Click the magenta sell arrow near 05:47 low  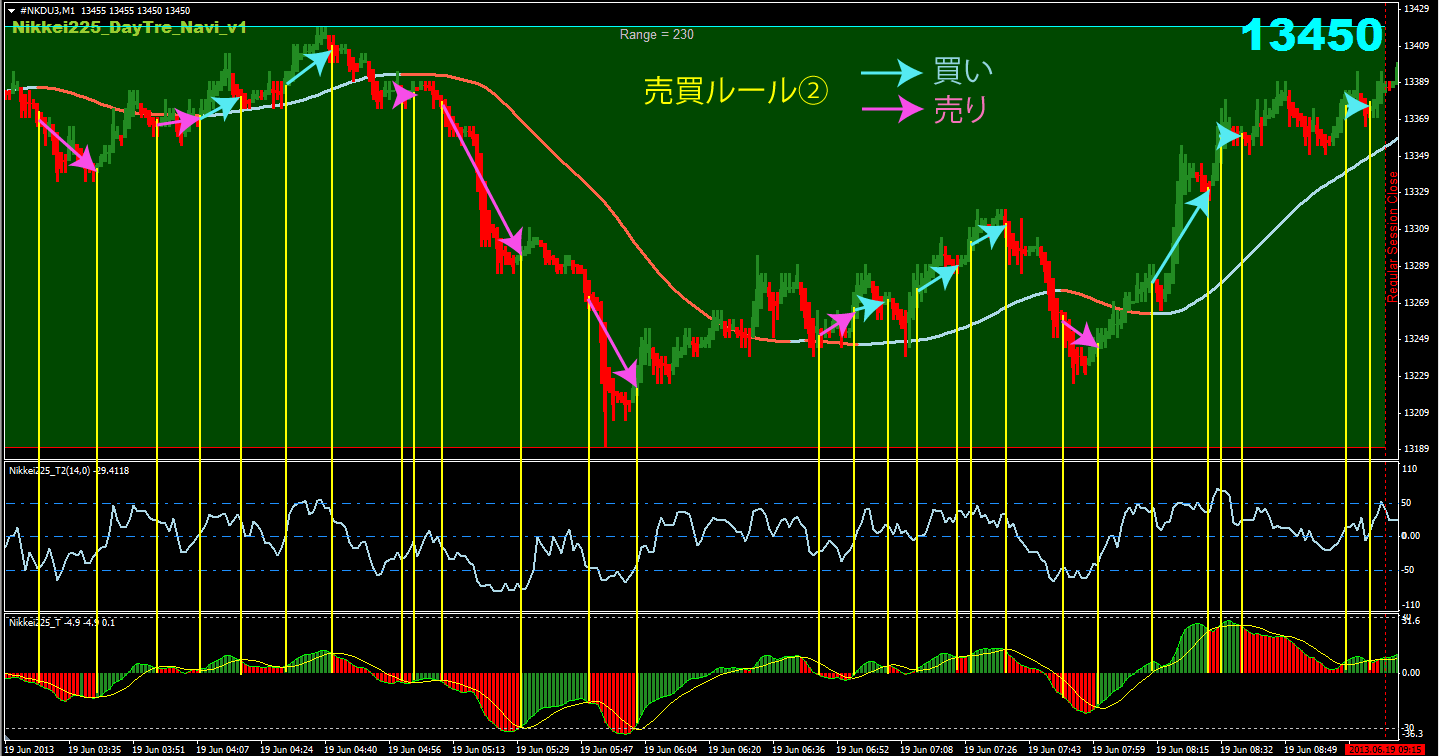point(612,340)
